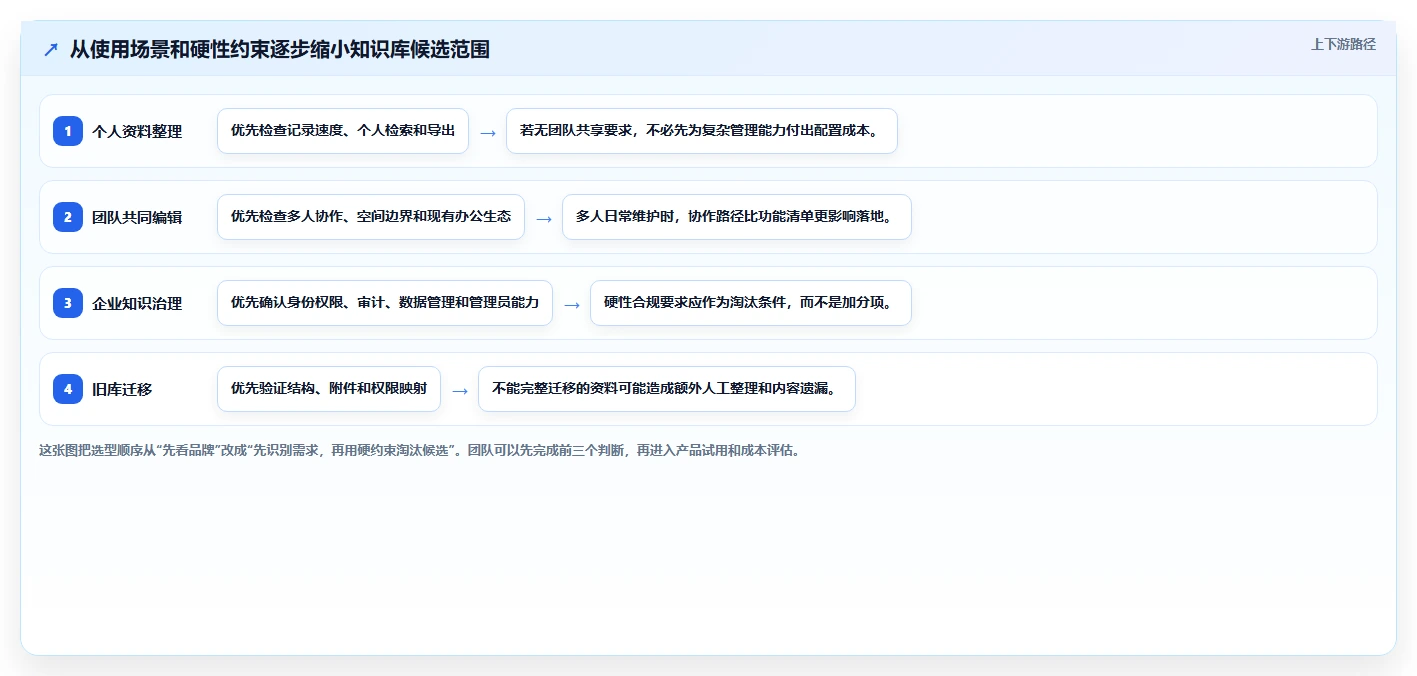Image resolution: width=1417 pixels, height=676 pixels.
Task: Select the 企业知识治理 label
Action: click(x=137, y=303)
